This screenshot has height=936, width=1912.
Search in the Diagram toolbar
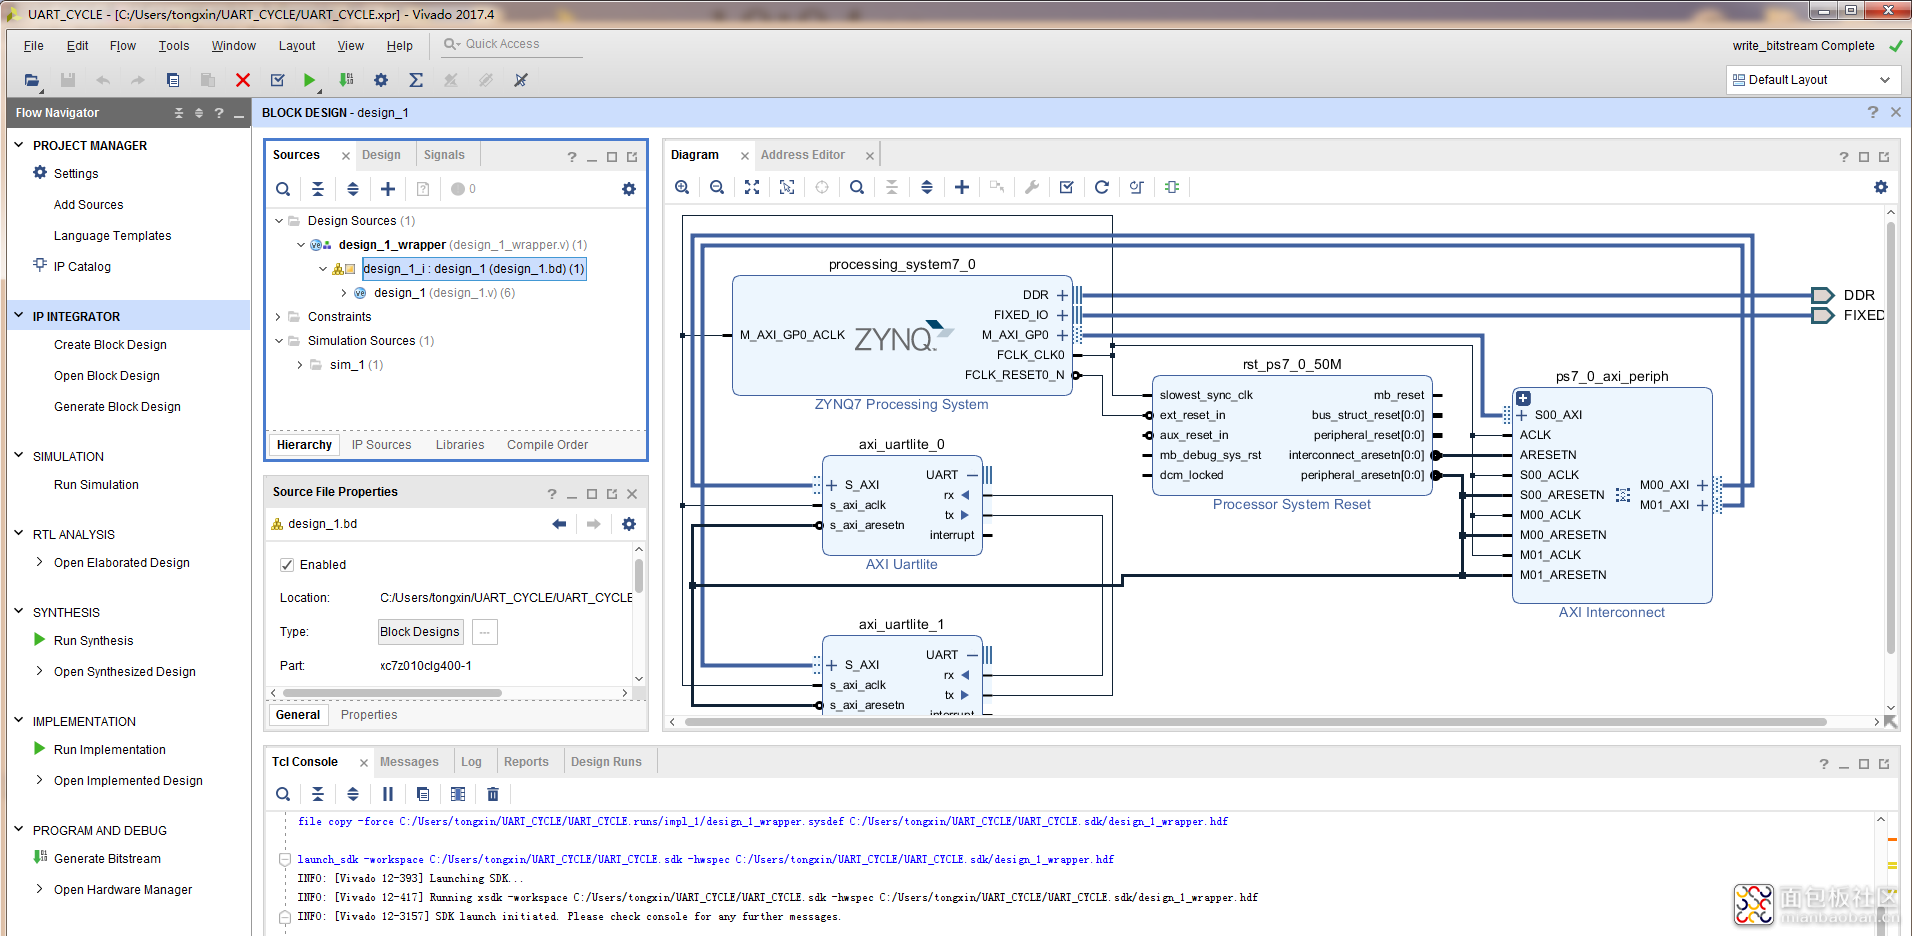tap(857, 187)
